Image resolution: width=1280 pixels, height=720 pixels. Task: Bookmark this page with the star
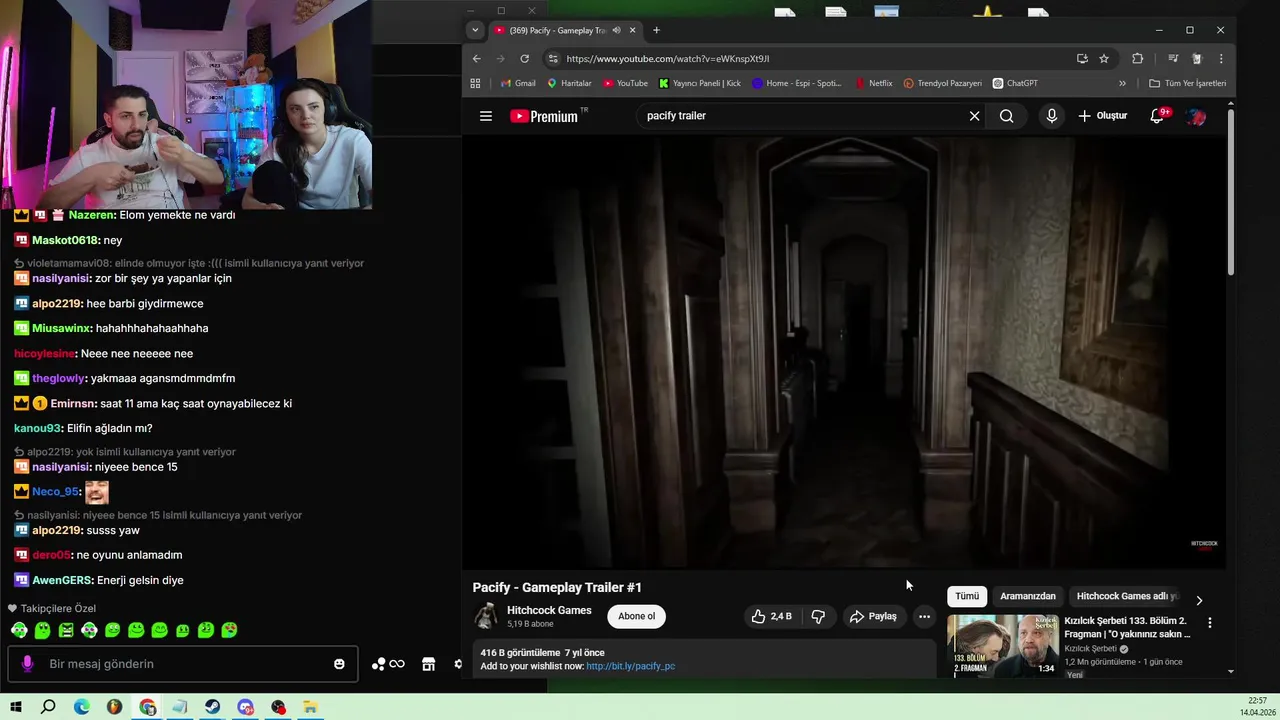[1104, 59]
